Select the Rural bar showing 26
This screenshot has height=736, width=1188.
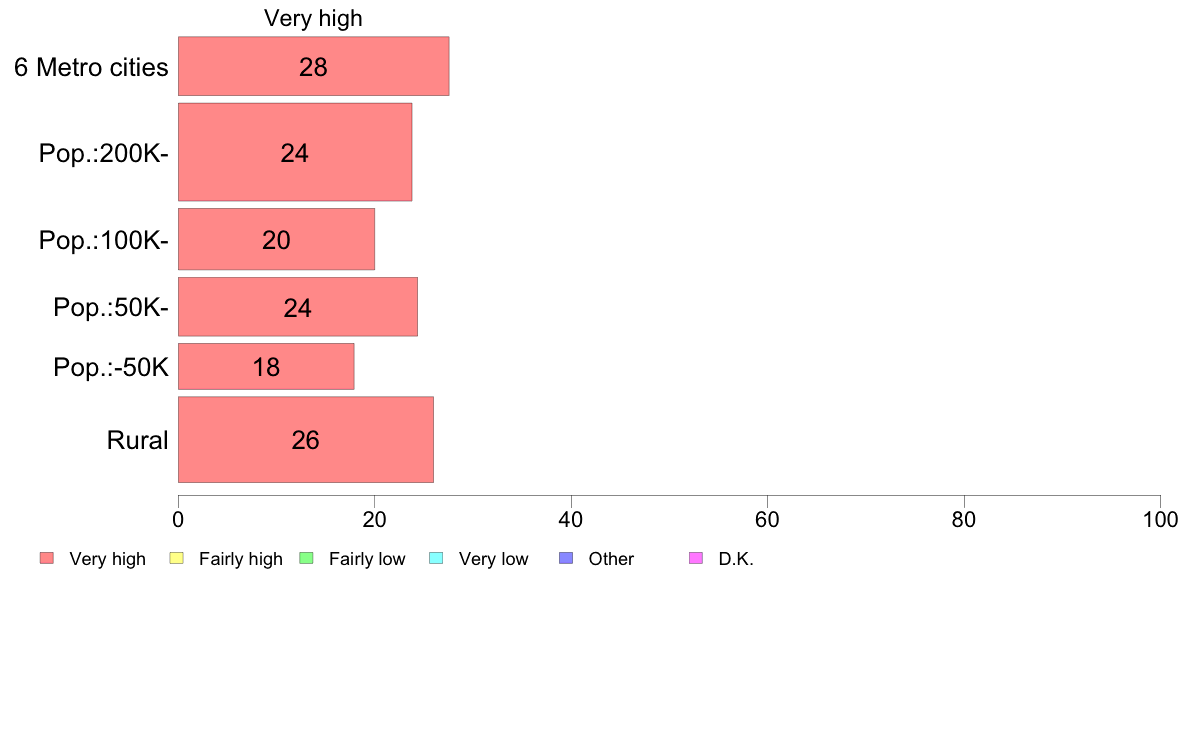tap(306, 440)
